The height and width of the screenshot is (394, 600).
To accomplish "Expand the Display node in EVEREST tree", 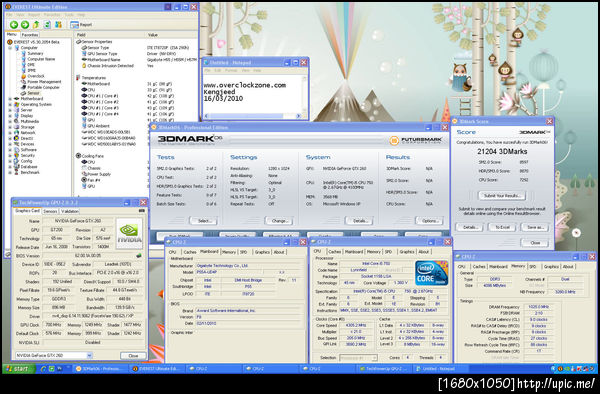I will [10, 116].
